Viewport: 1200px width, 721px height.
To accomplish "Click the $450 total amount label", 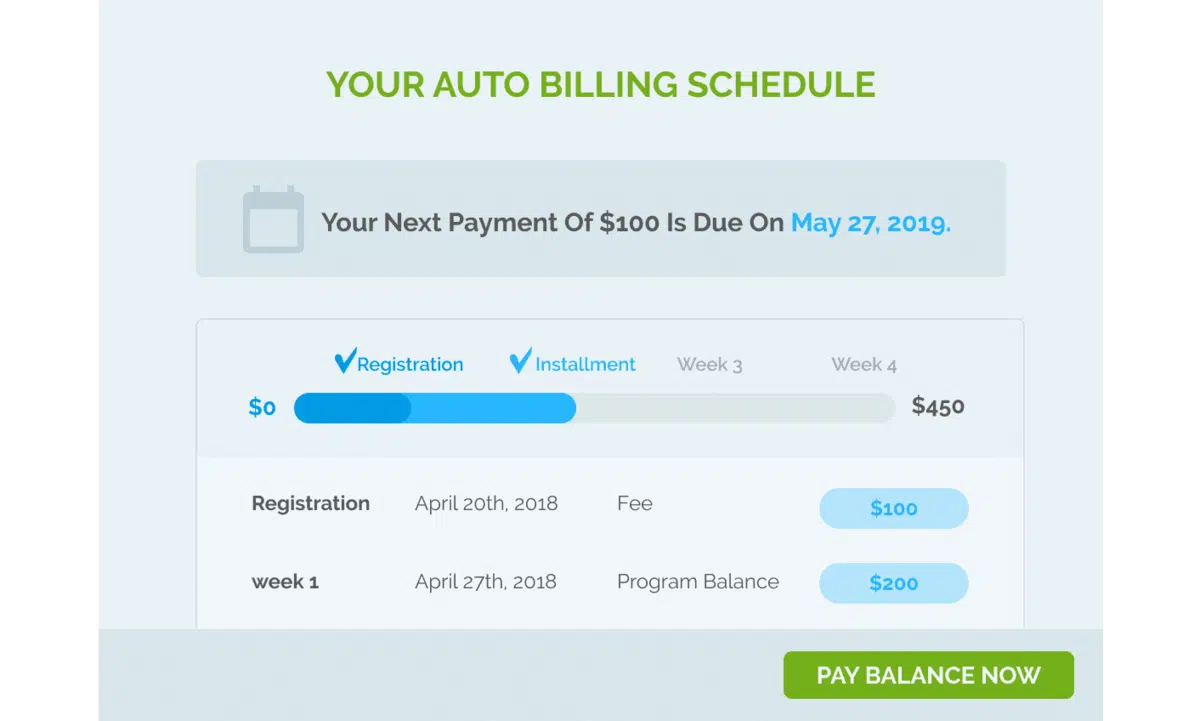I will tap(938, 406).
